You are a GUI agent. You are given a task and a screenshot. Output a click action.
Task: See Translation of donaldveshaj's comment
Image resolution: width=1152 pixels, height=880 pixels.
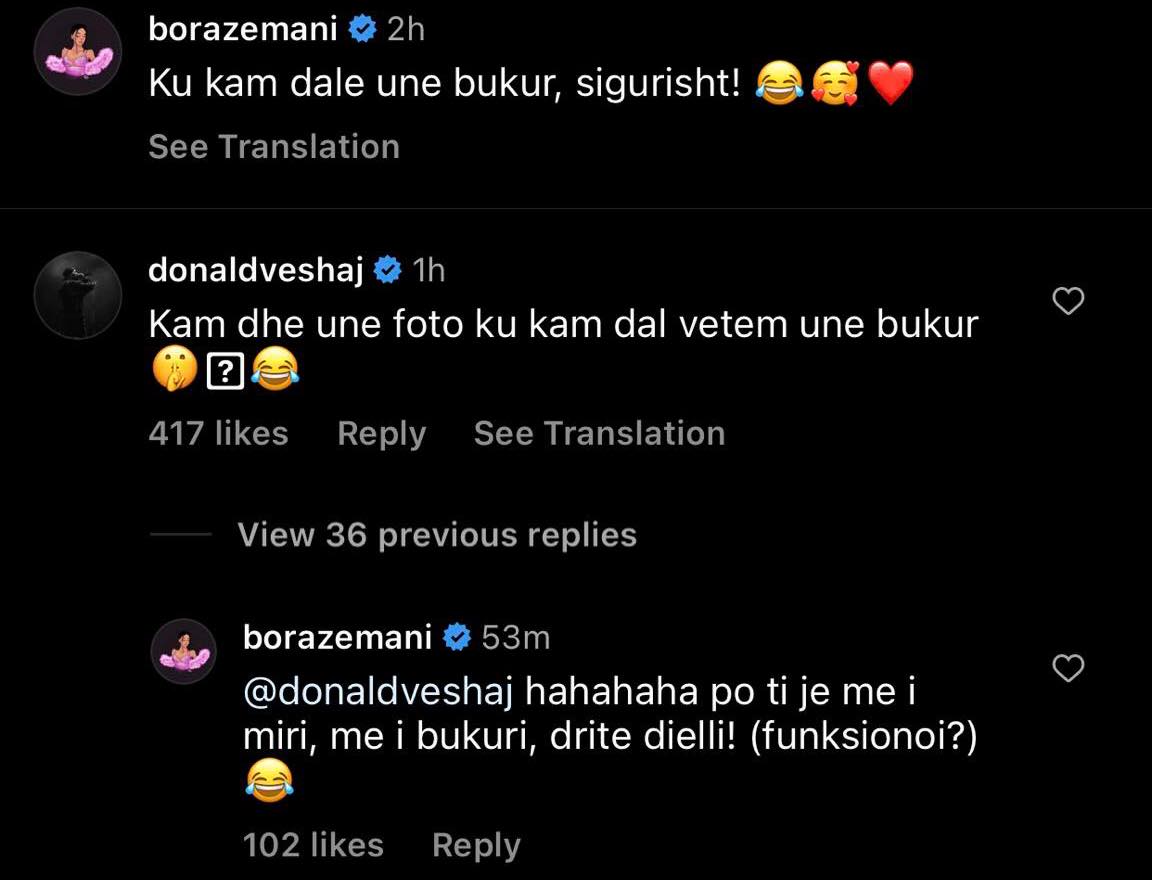600,433
